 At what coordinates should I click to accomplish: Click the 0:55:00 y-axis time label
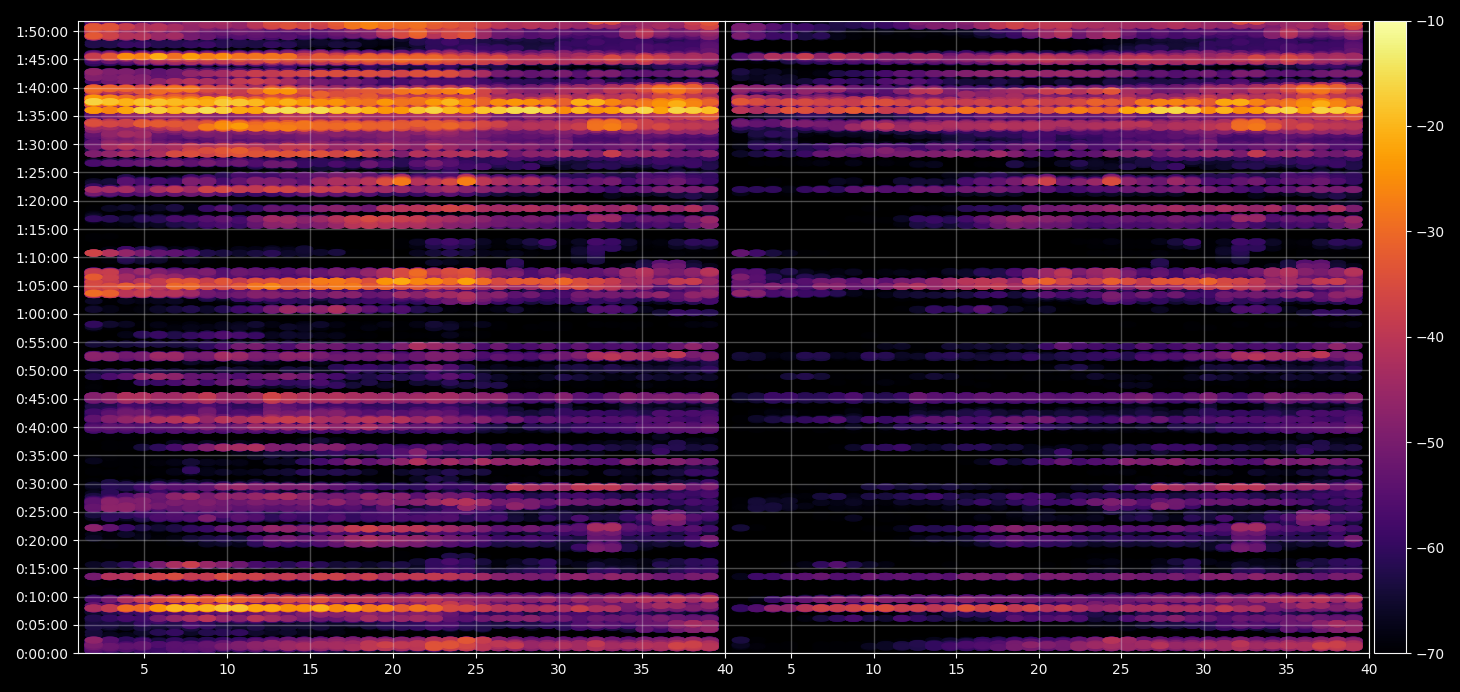43,343
